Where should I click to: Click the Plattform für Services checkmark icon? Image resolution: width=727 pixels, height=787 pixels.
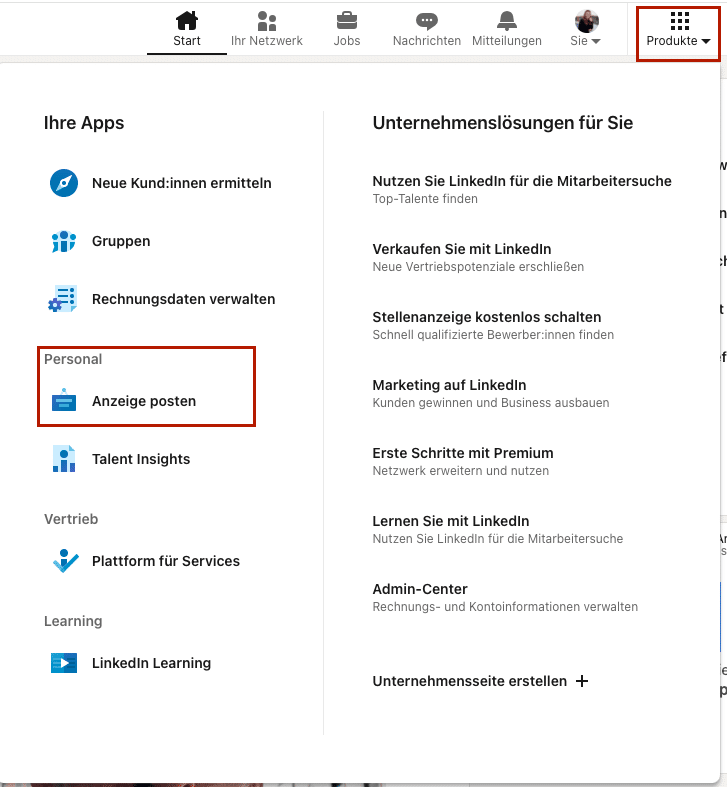[65, 561]
